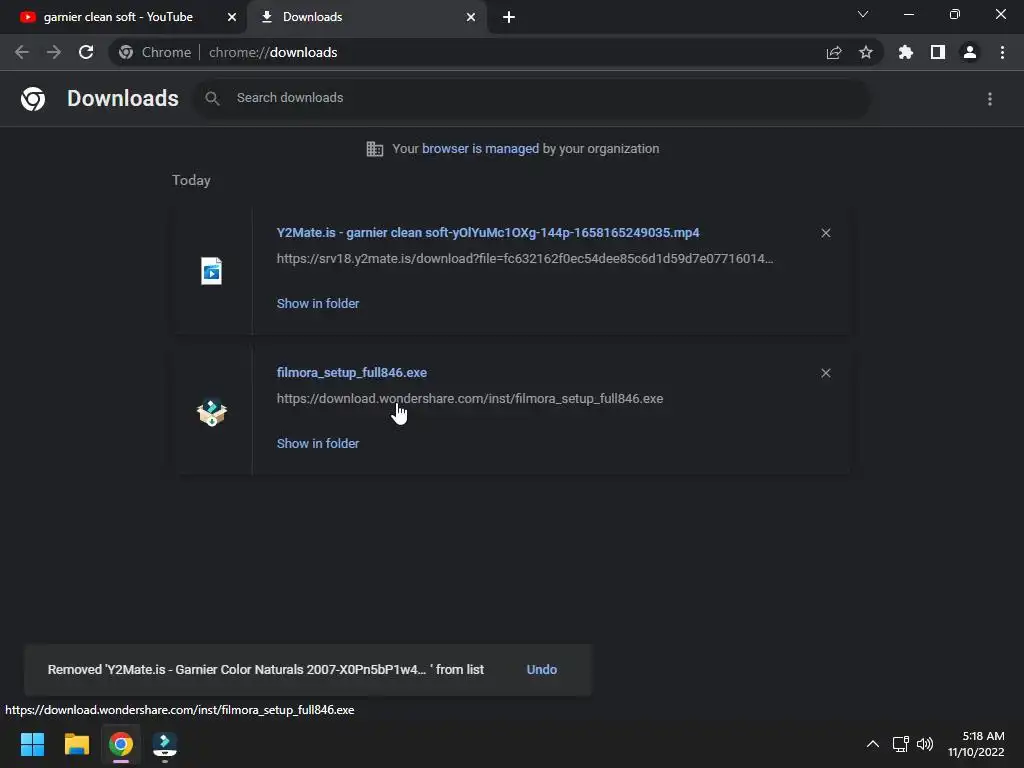Bookmark this page with the star icon
The width and height of the screenshot is (1024, 768).
click(866, 52)
